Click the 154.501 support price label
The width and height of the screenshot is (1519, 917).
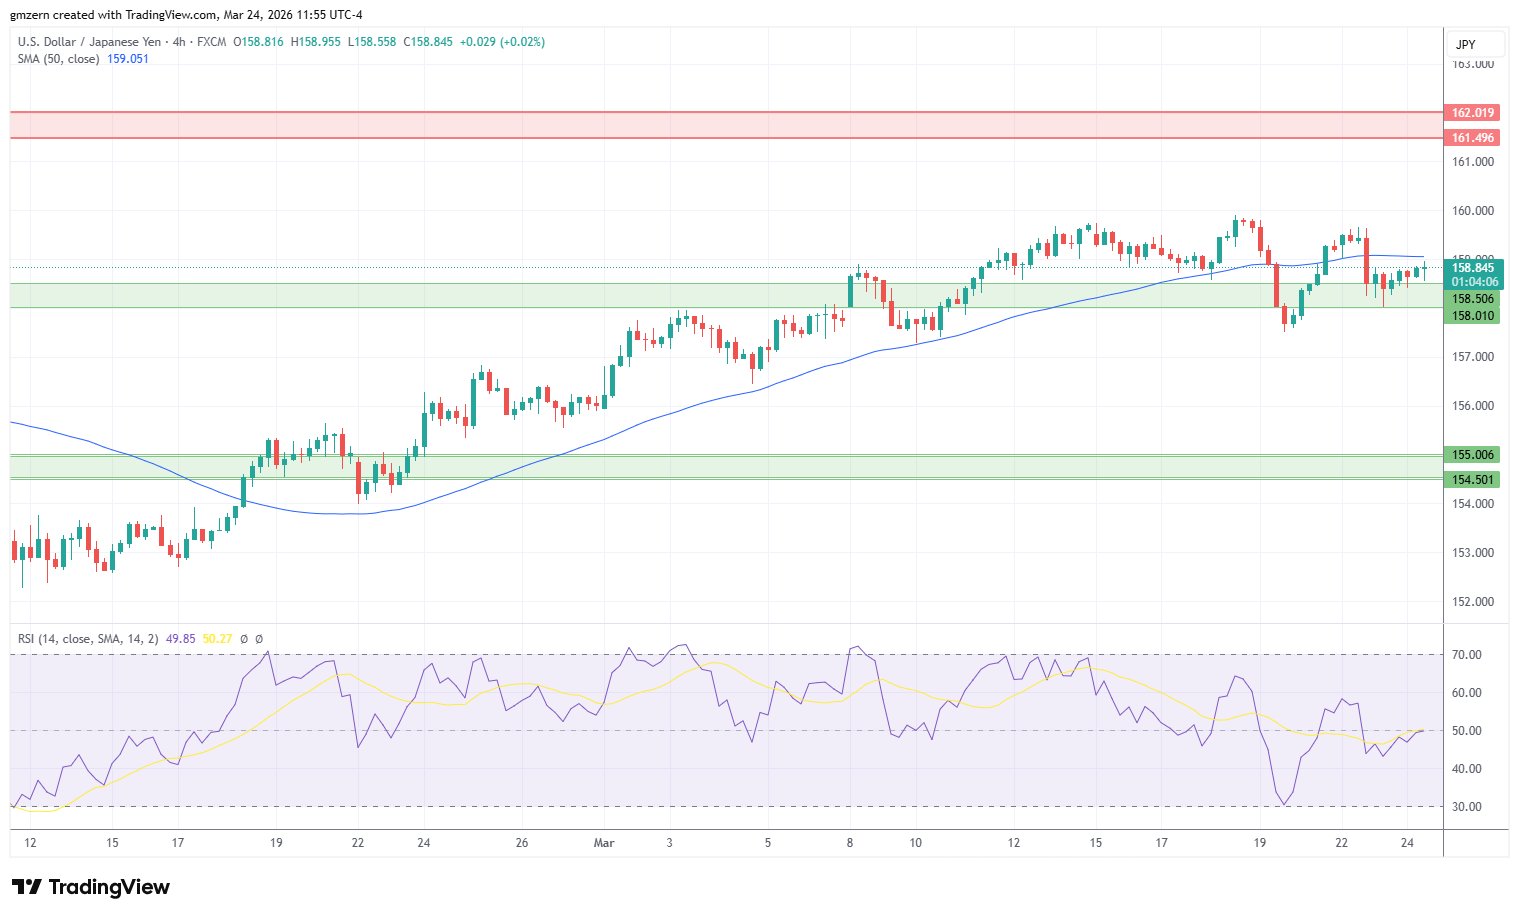1472,480
